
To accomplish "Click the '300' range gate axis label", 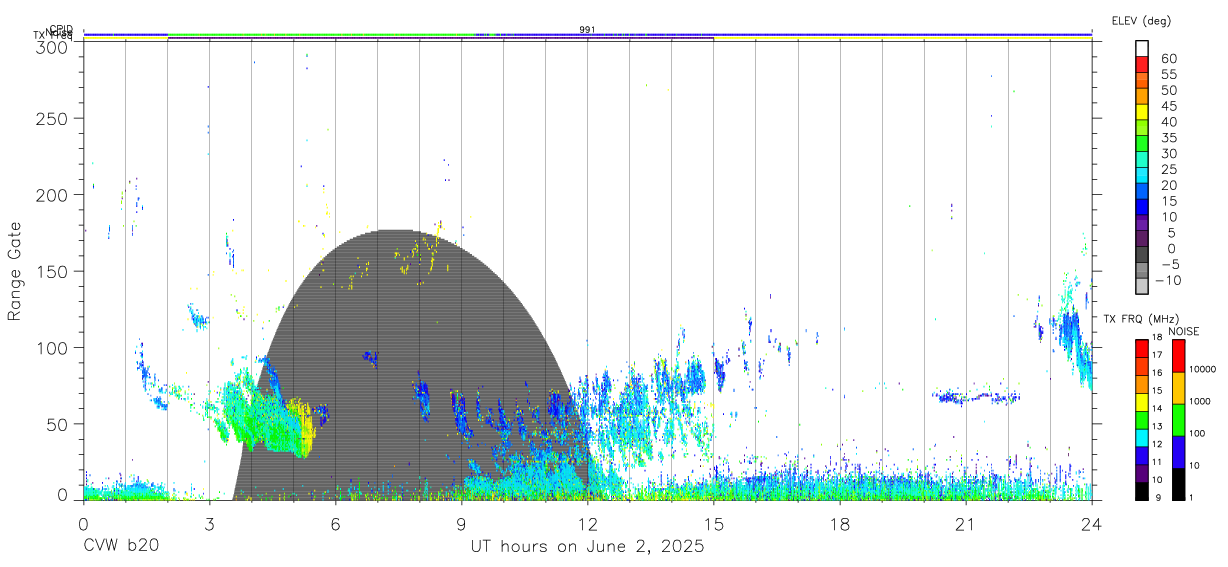I will (51, 47).
